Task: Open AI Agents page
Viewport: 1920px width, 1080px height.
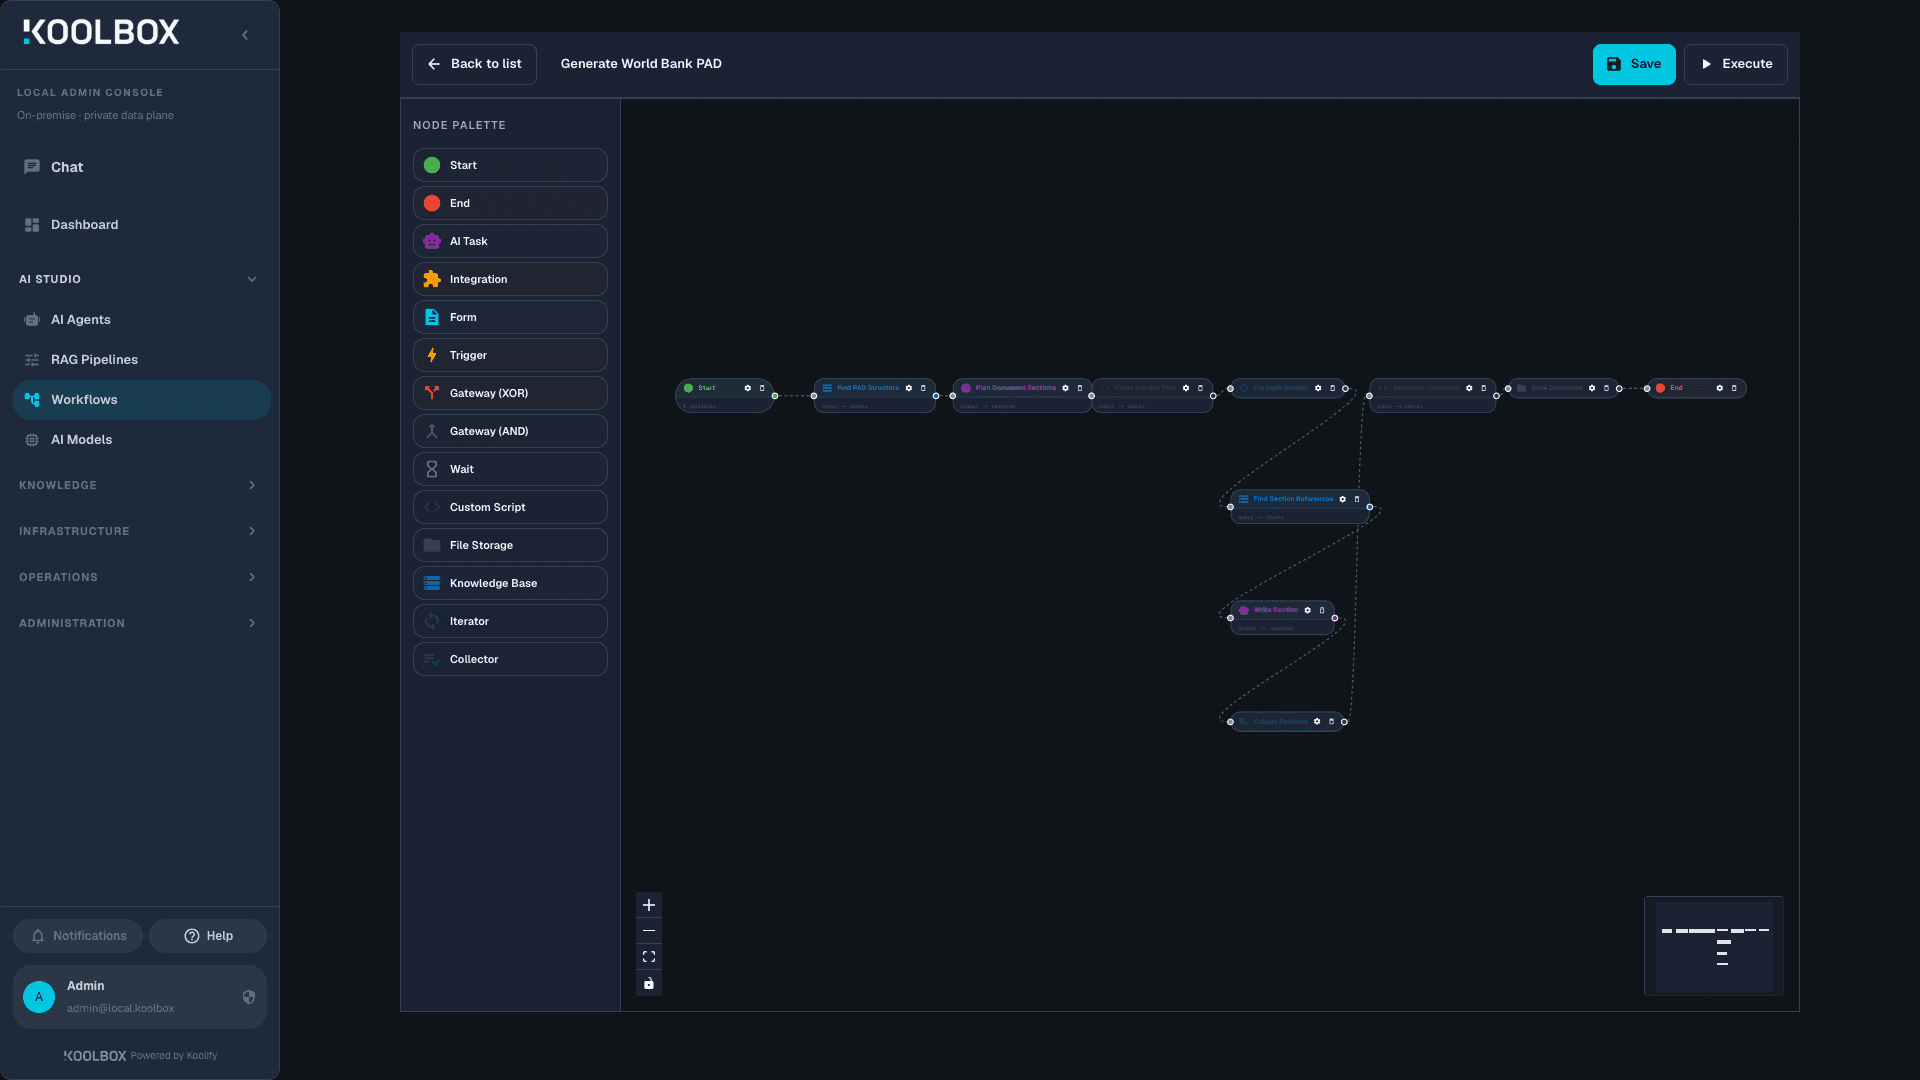Action: pyautogui.click(x=140, y=320)
